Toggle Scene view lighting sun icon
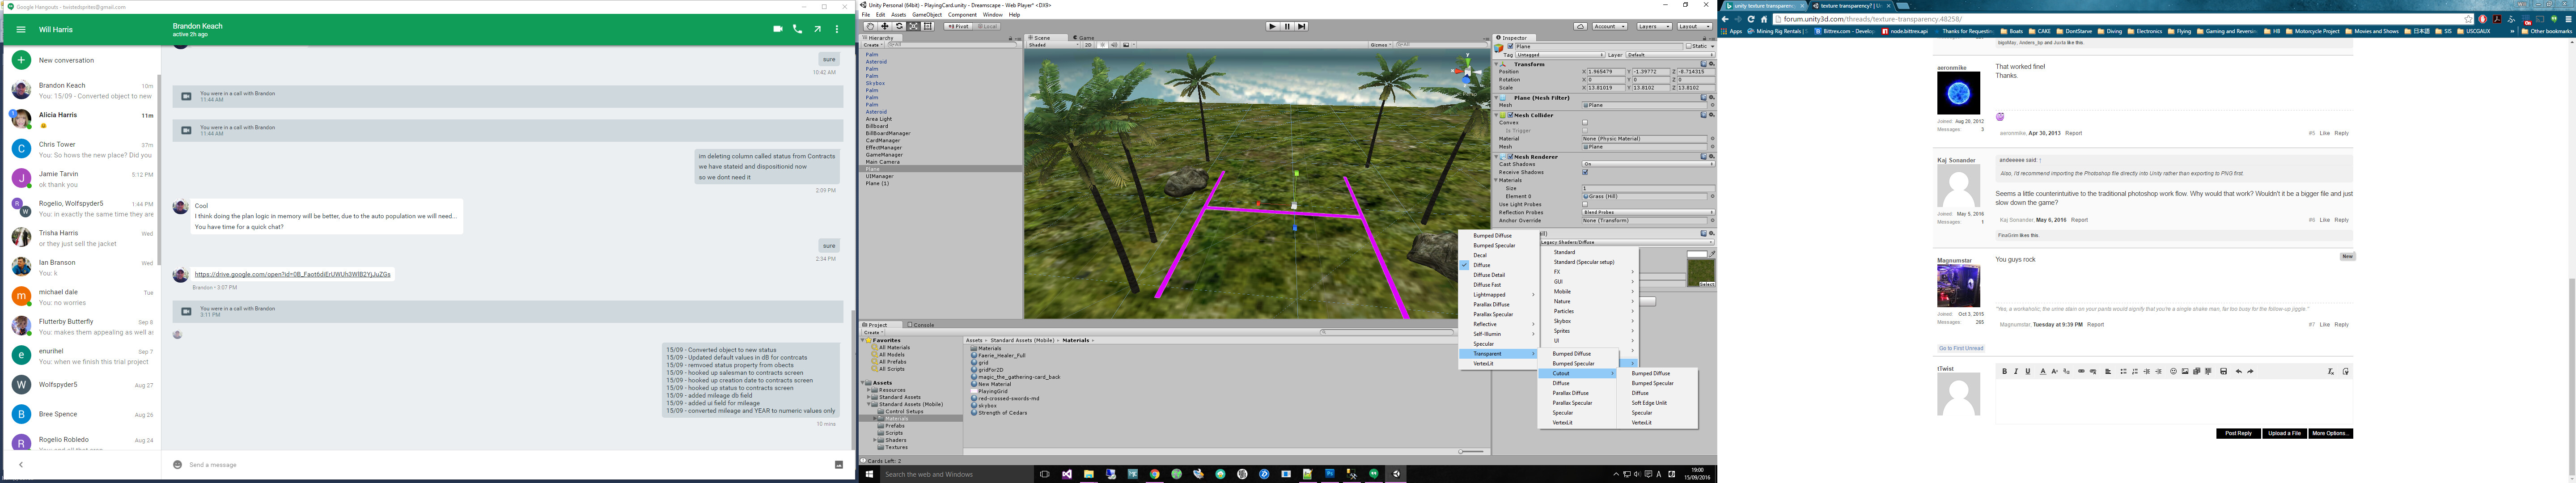 1103,45
